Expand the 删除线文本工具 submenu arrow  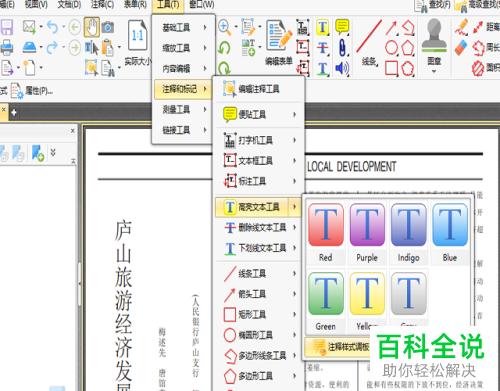(294, 227)
